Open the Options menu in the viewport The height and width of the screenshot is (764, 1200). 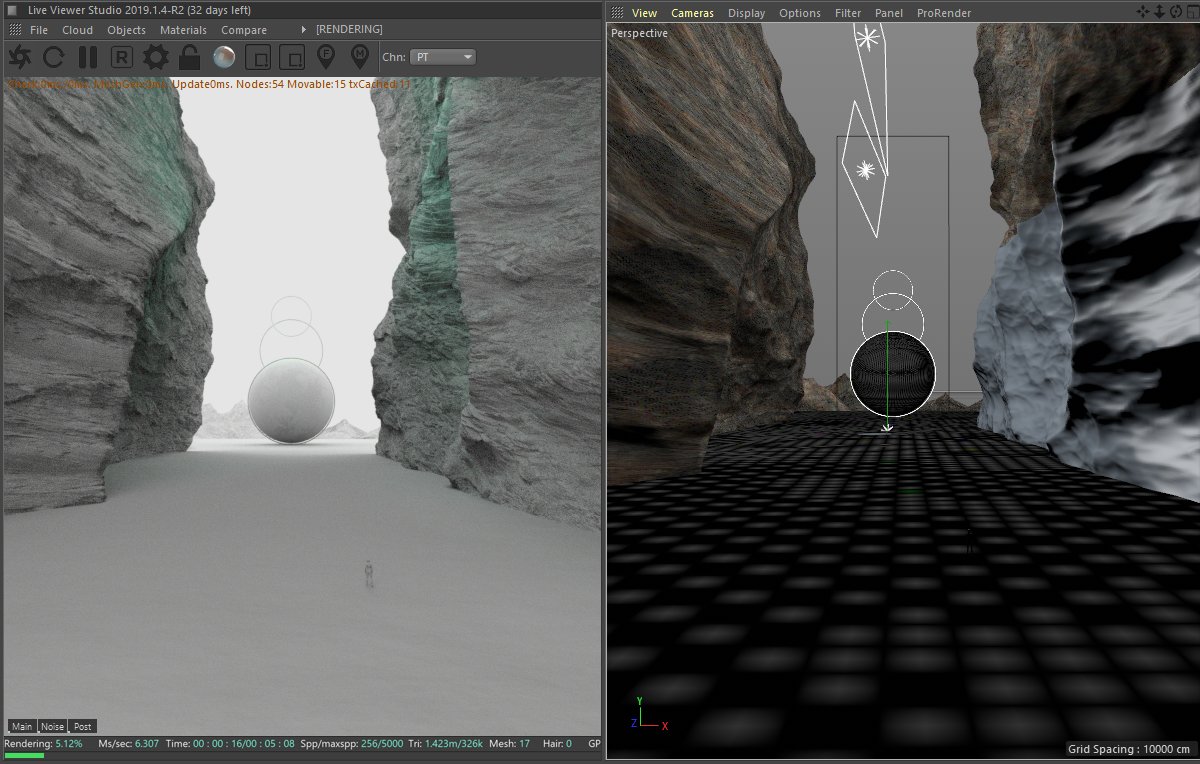pos(800,13)
